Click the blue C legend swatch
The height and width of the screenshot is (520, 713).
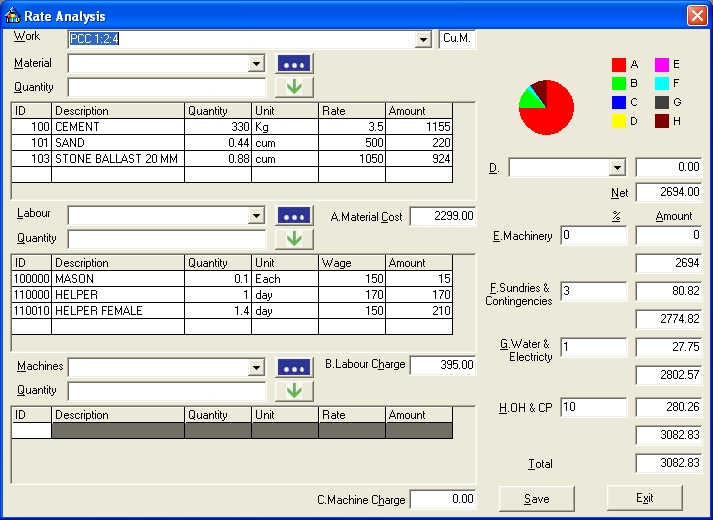click(619, 102)
